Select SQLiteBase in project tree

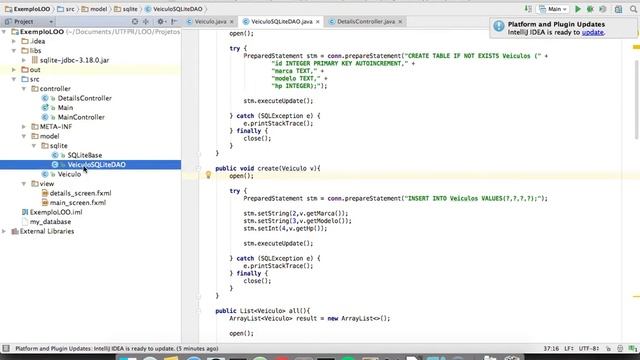[x=84, y=155]
